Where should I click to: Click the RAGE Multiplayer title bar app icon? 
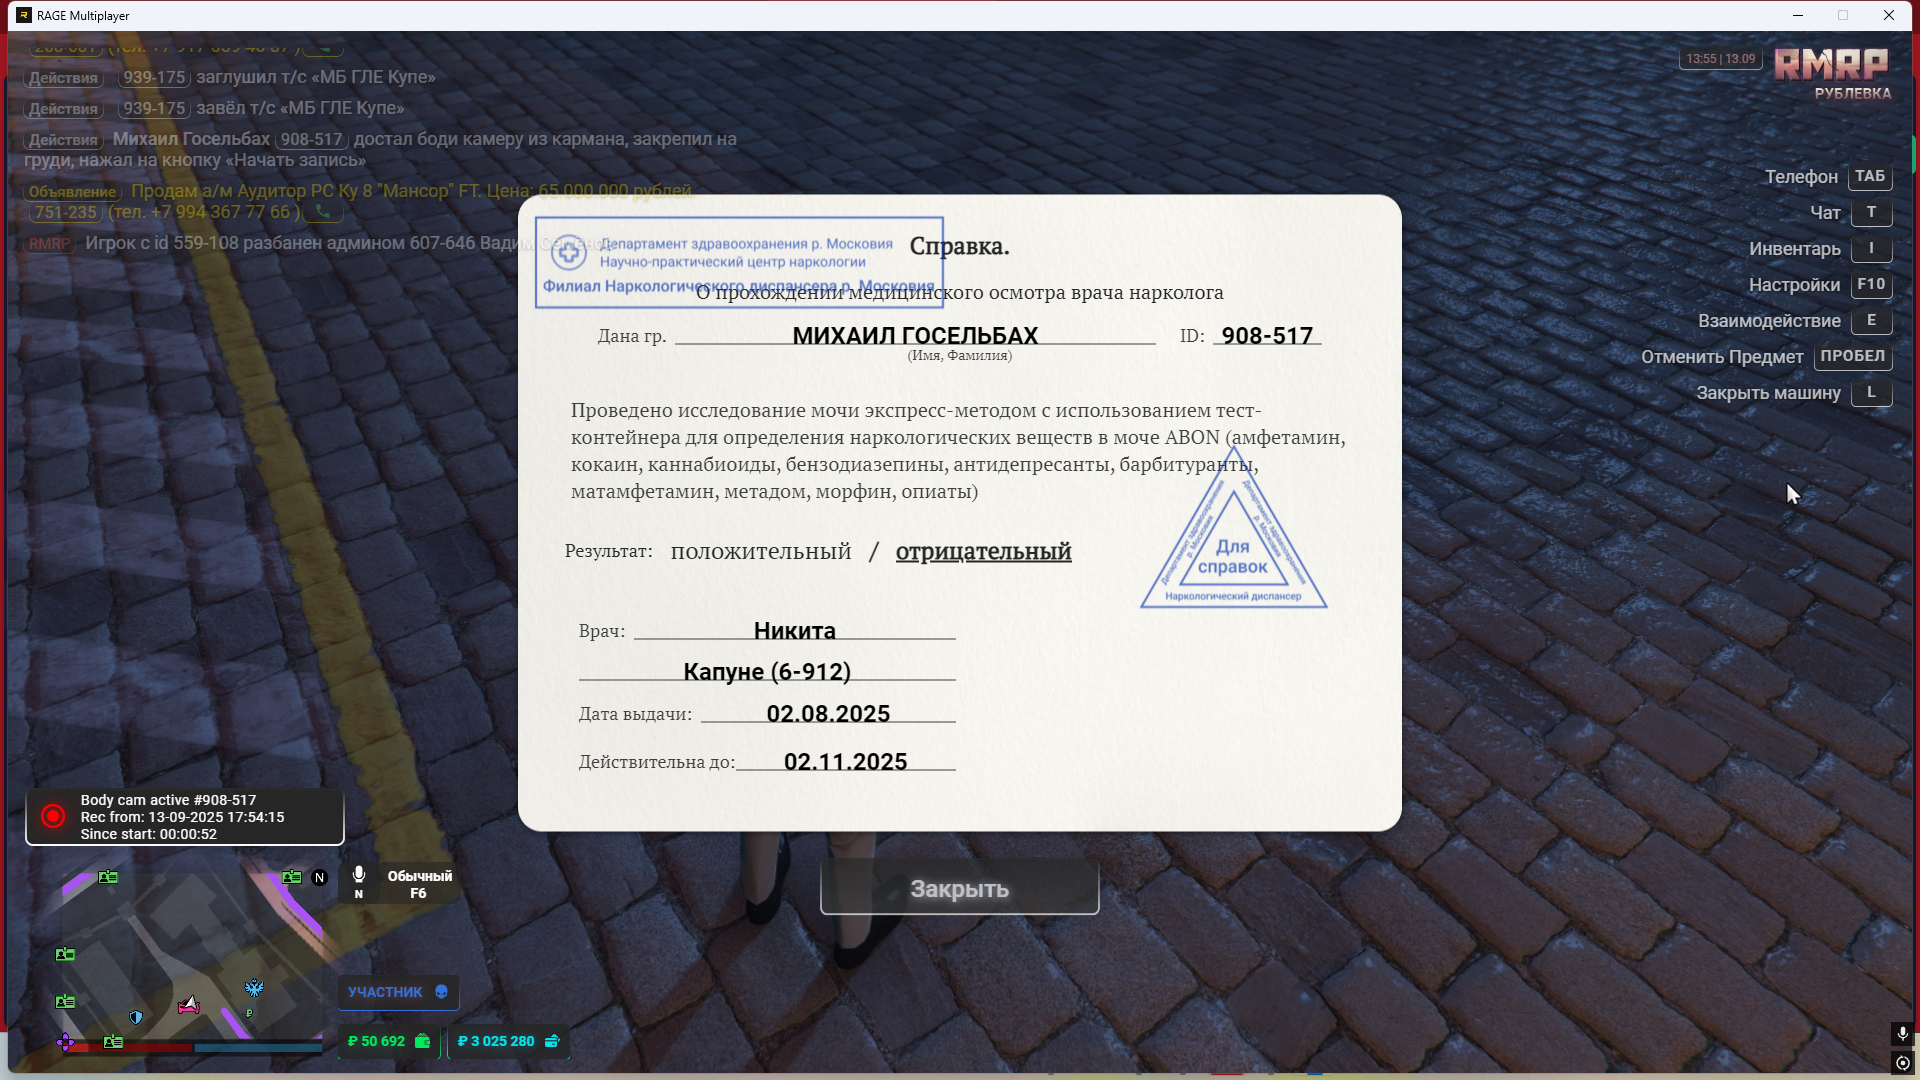coord(24,15)
